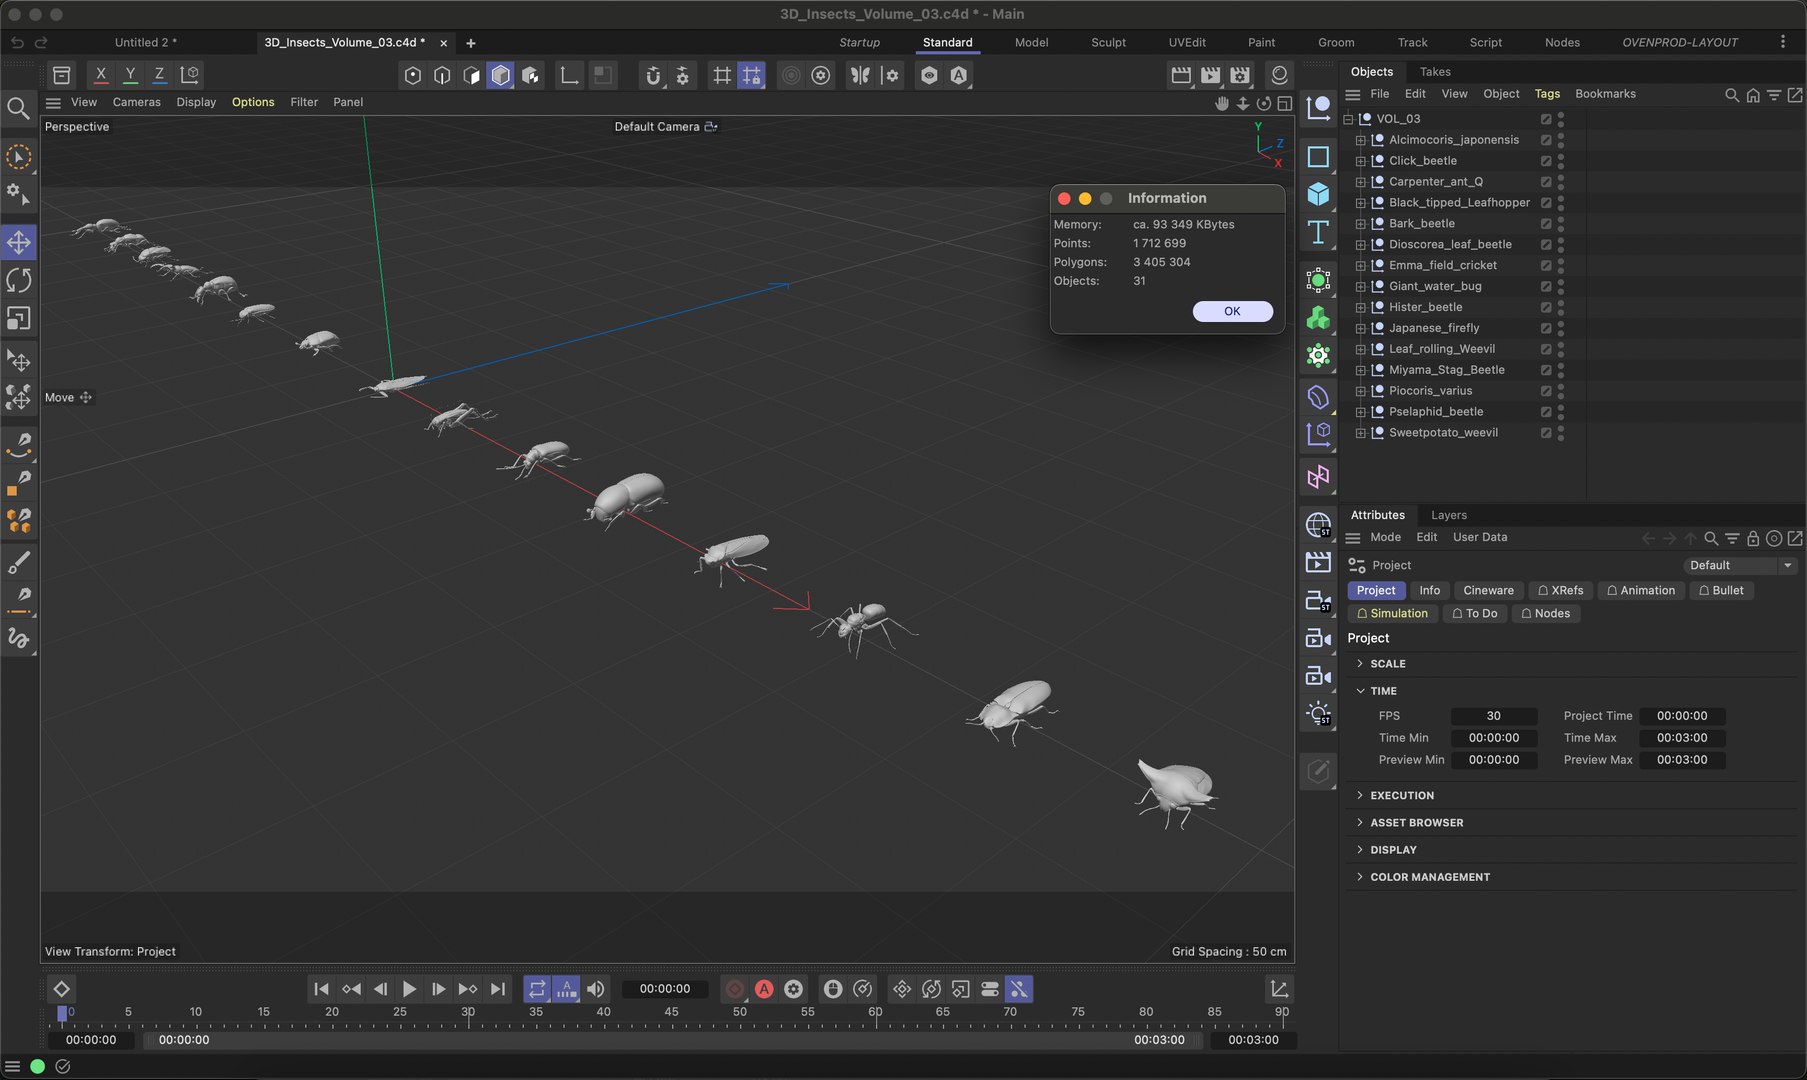The height and width of the screenshot is (1080, 1807).
Task: Play the animation forward
Action: coord(409,989)
